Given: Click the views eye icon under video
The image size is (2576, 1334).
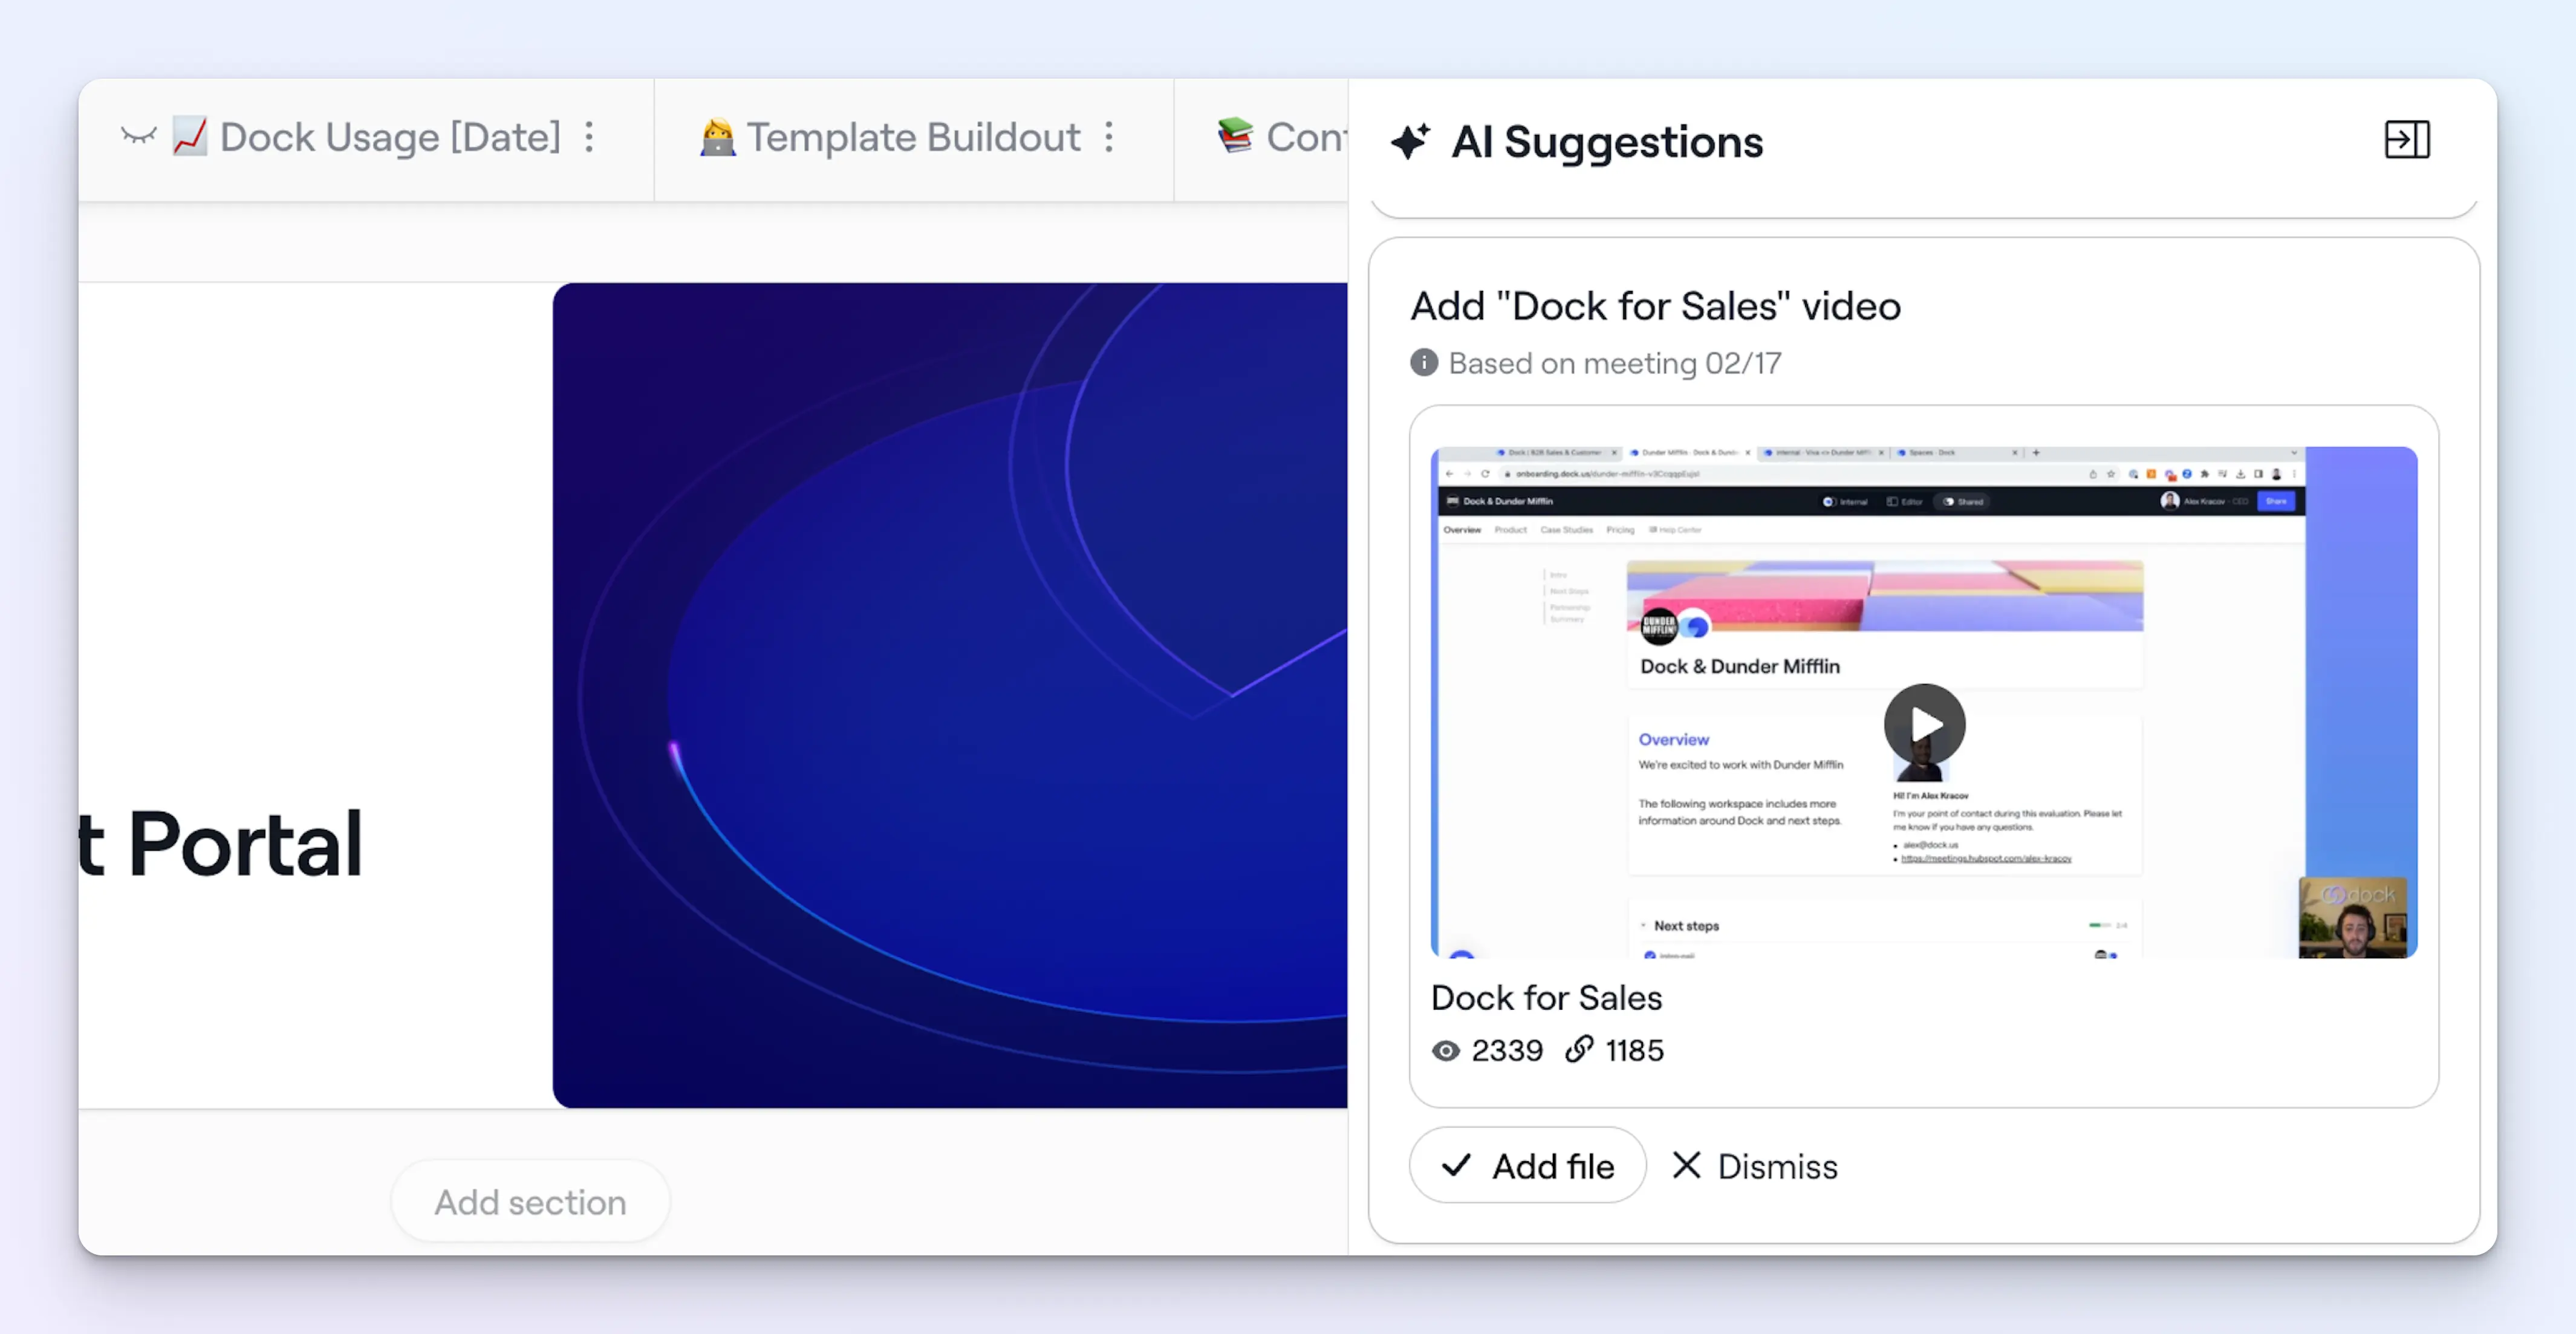Looking at the screenshot, I should pos(1445,1051).
